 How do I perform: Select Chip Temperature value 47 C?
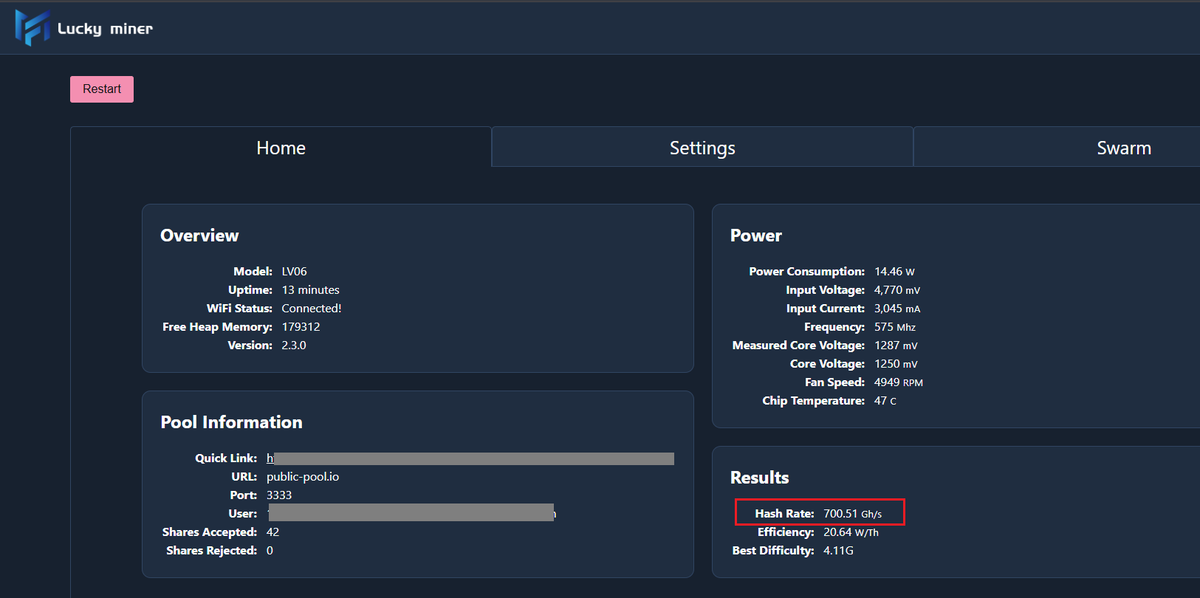click(885, 401)
